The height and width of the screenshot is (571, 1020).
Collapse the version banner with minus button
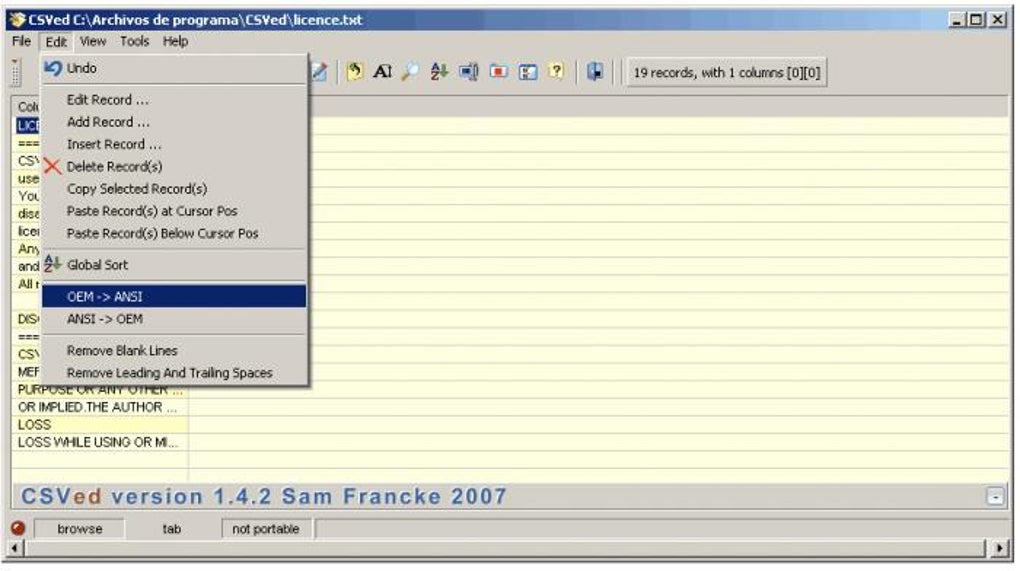pyautogui.click(x=995, y=497)
